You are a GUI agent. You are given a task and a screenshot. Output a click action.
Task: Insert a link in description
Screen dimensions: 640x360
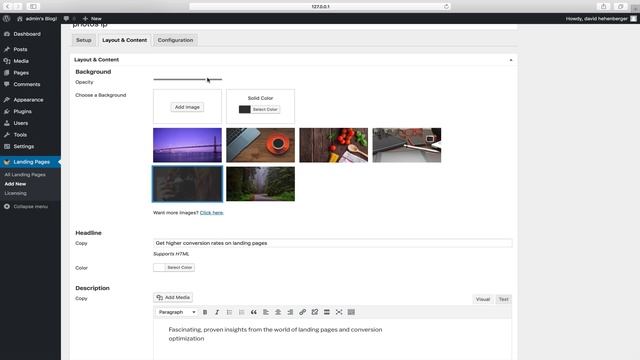click(x=302, y=312)
